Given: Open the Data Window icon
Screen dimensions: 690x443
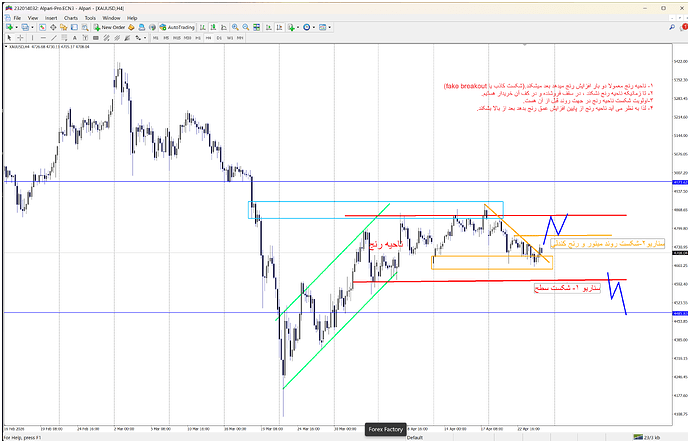Looking at the screenshot, I should click(53, 27).
